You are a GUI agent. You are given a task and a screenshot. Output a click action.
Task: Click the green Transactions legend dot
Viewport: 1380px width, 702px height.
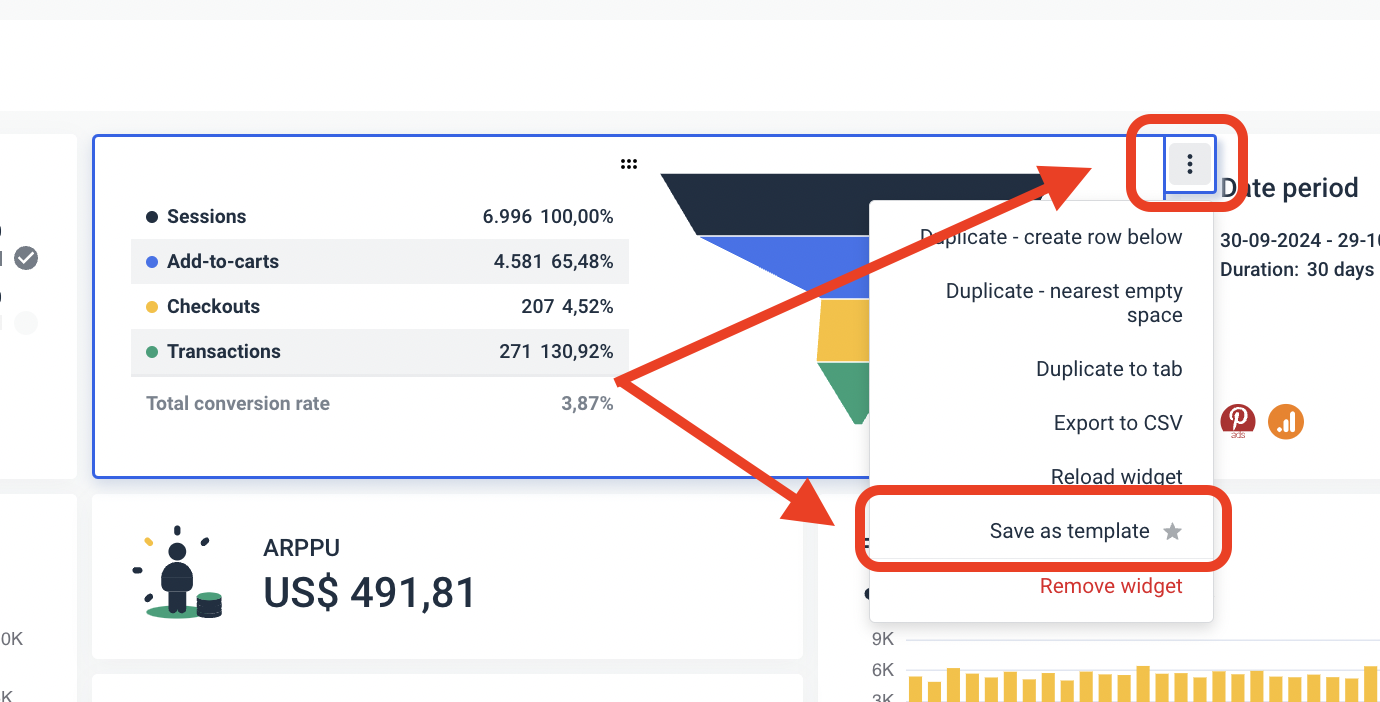[x=151, y=352]
